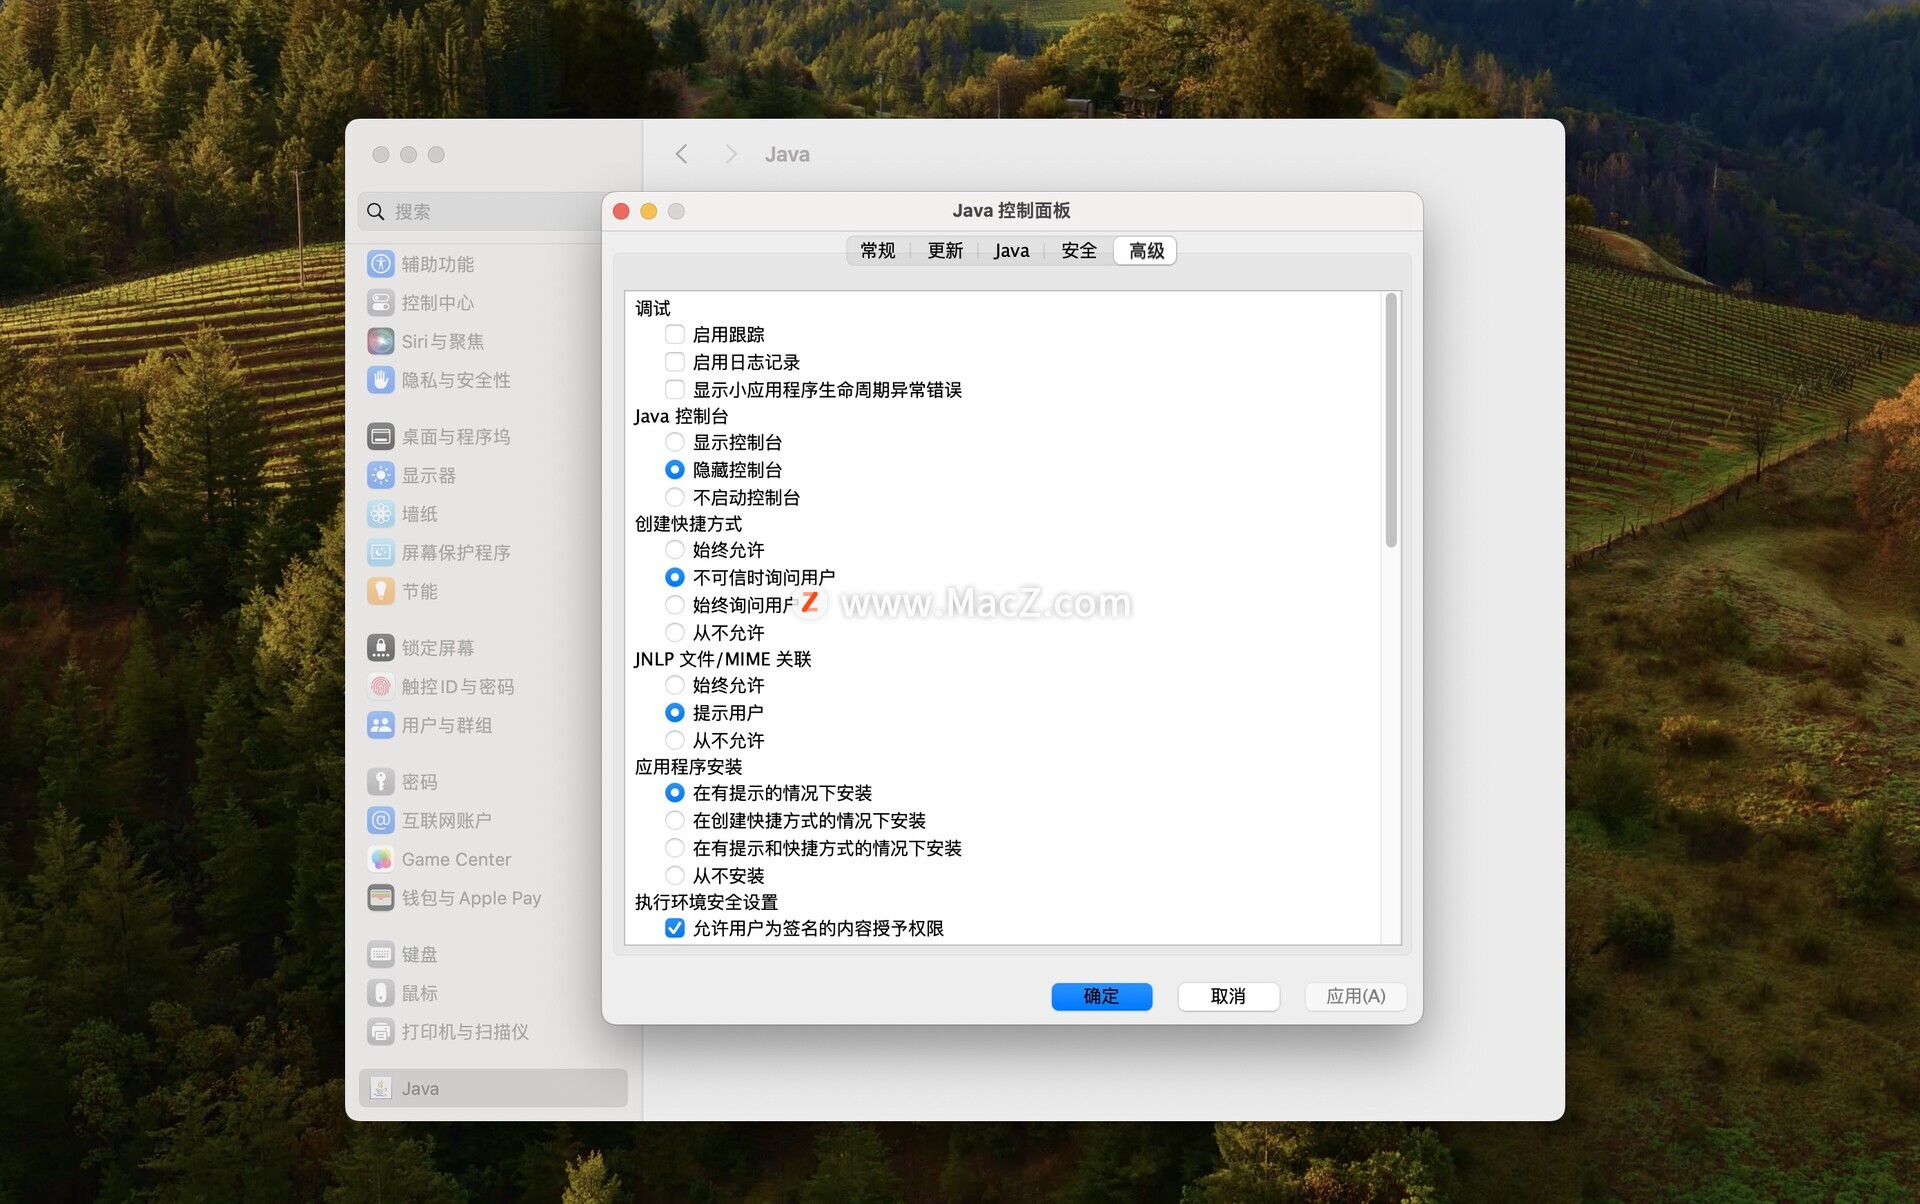Select the 从不安装 radio button
1920x1204 pixels.
coord(675,875)
